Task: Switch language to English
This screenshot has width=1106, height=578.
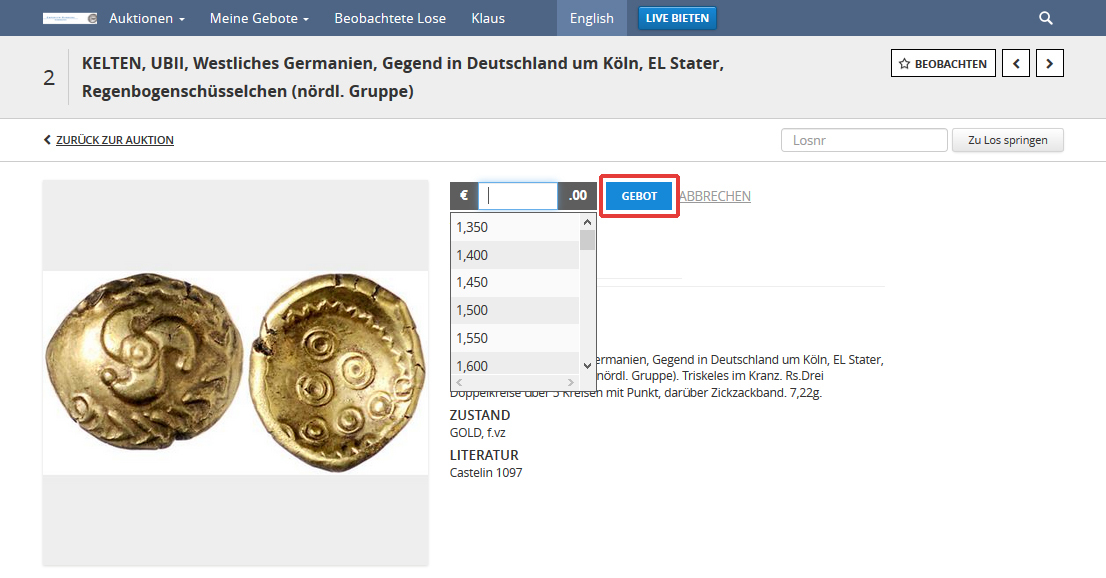Action: coord(592,18)
